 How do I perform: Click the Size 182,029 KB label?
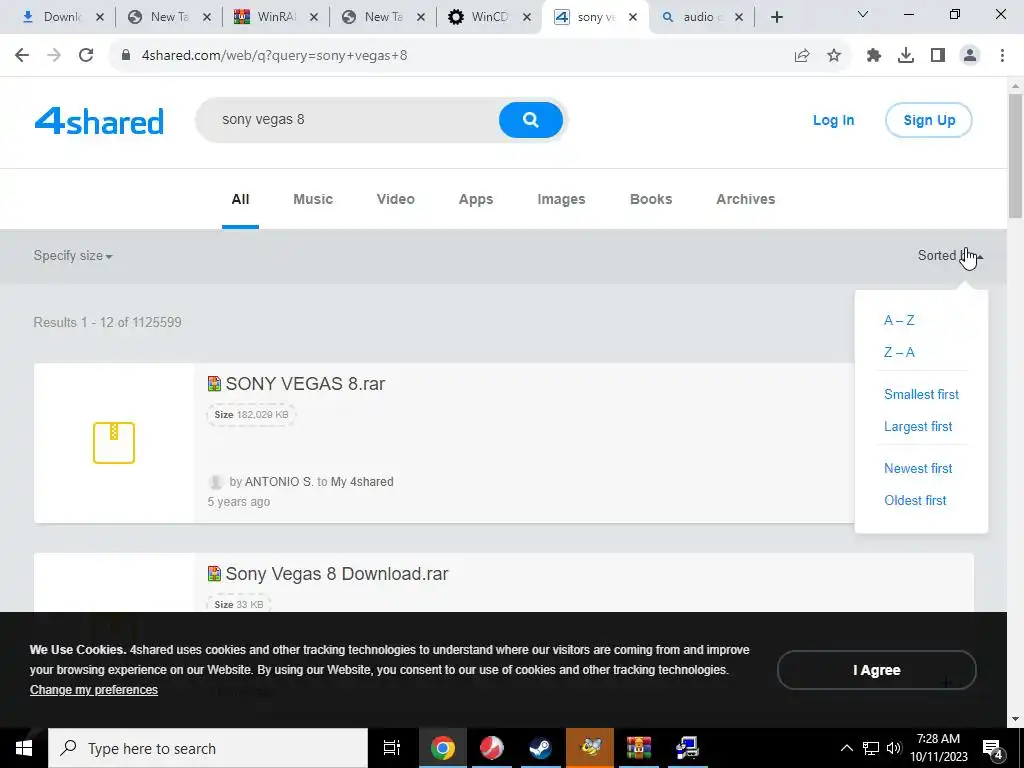[251, 415]
